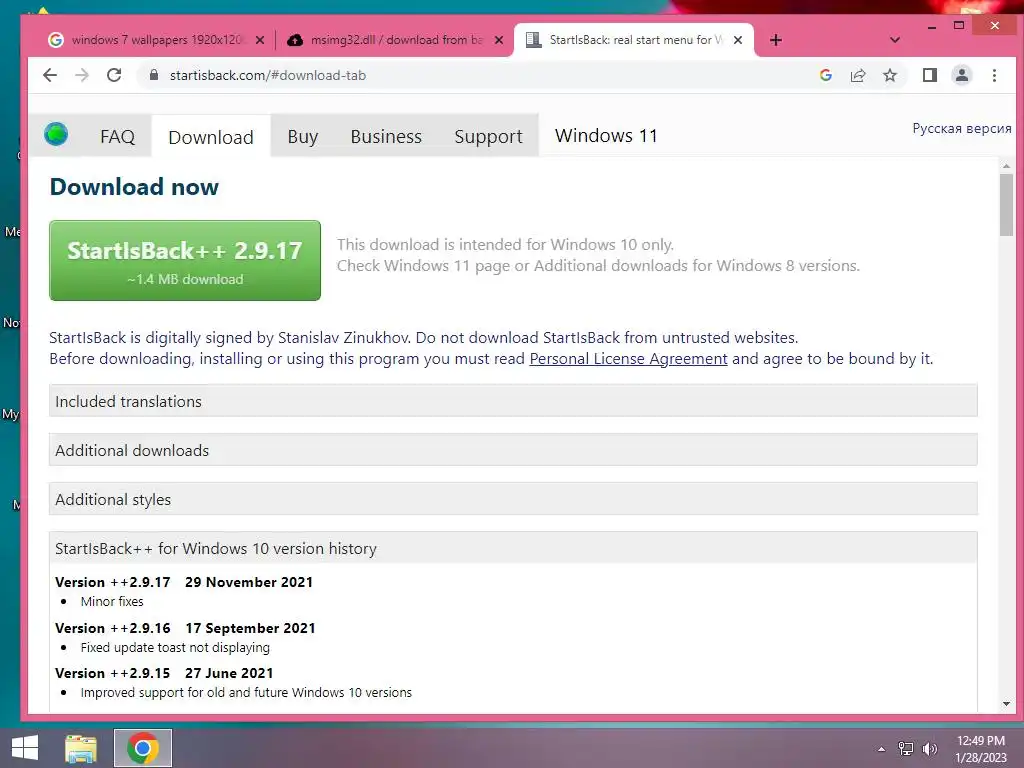Collapse the Windows 10 version history section
Viewport: 1024px width, 768px height.
click(513, 548)
